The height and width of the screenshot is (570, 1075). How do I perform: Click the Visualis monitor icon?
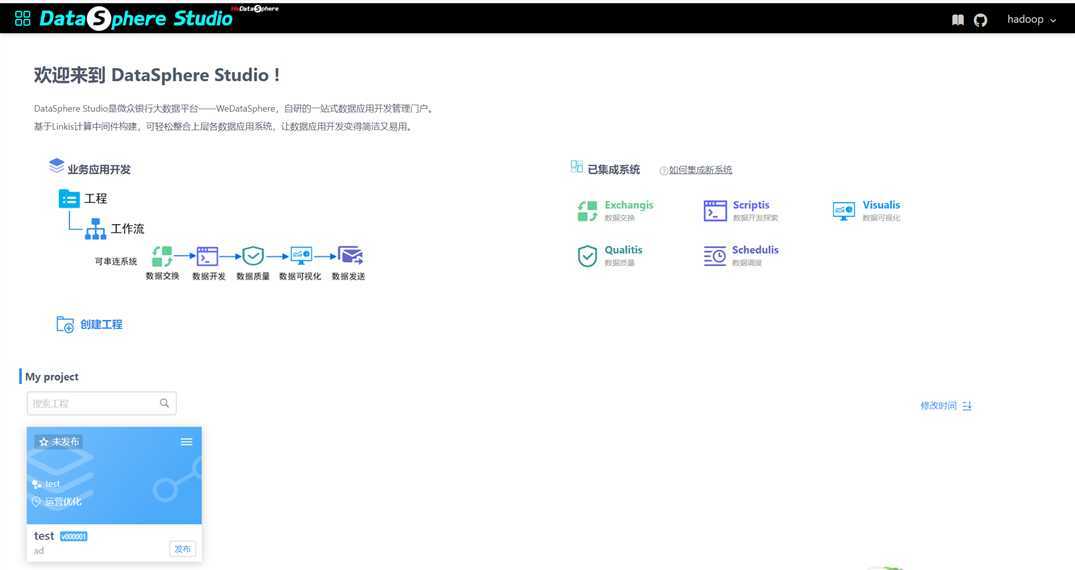click(844, 211)
